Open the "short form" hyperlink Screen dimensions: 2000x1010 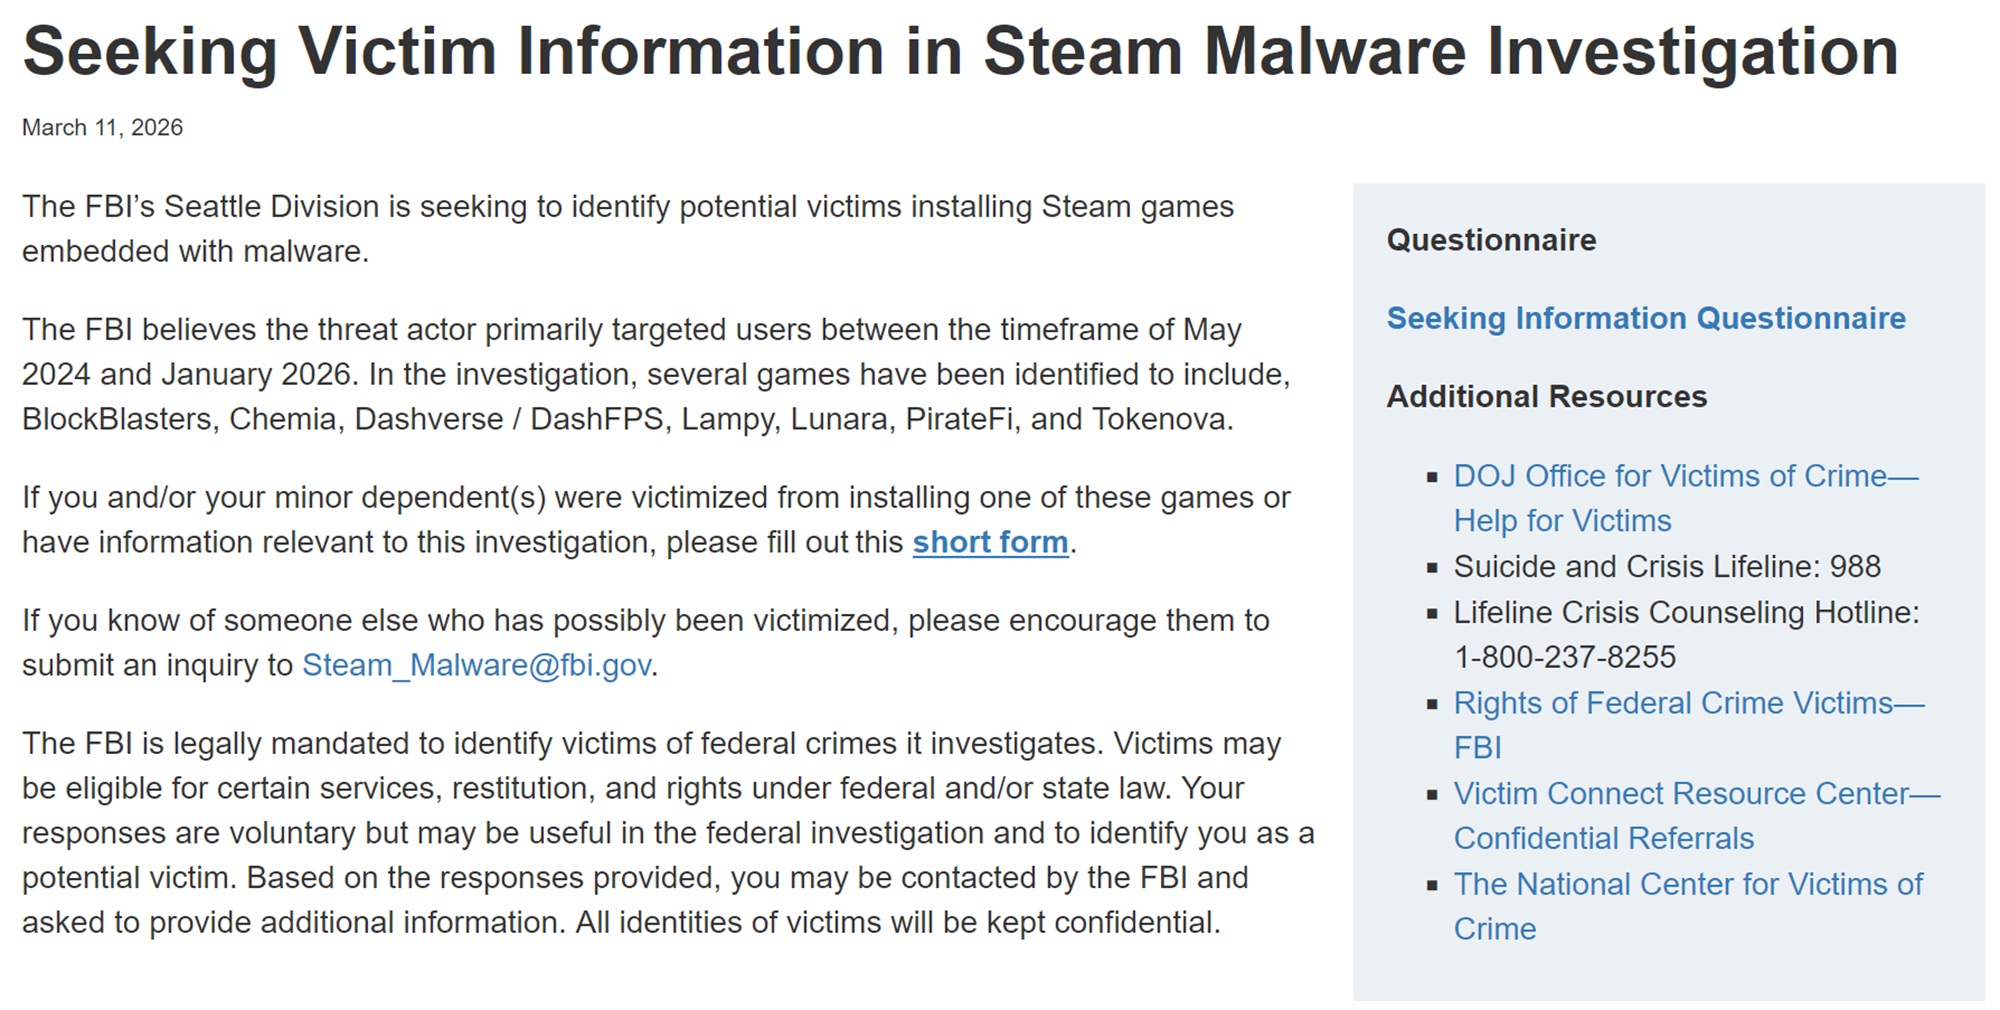[x=990, y=542]
